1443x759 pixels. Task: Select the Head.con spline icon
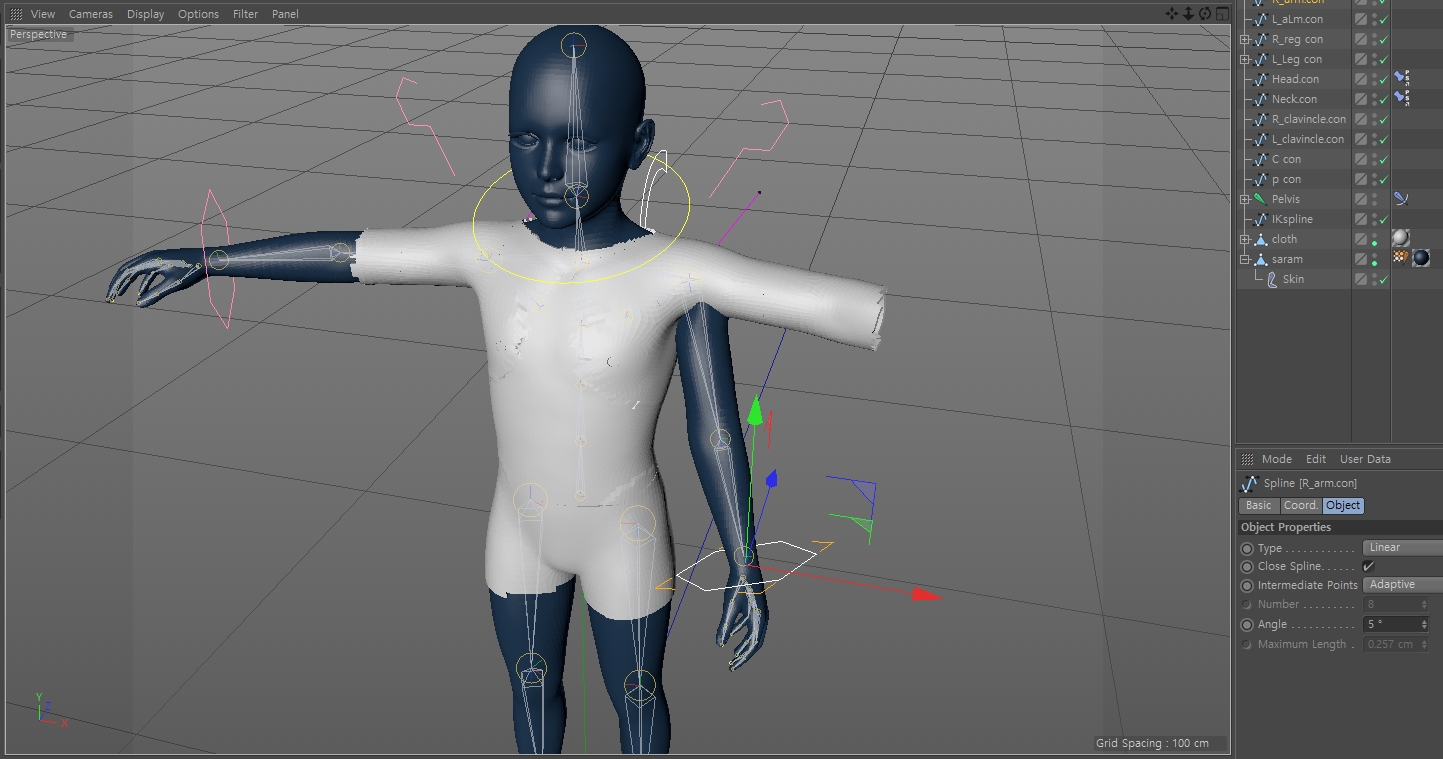[x=1261, y=79]
